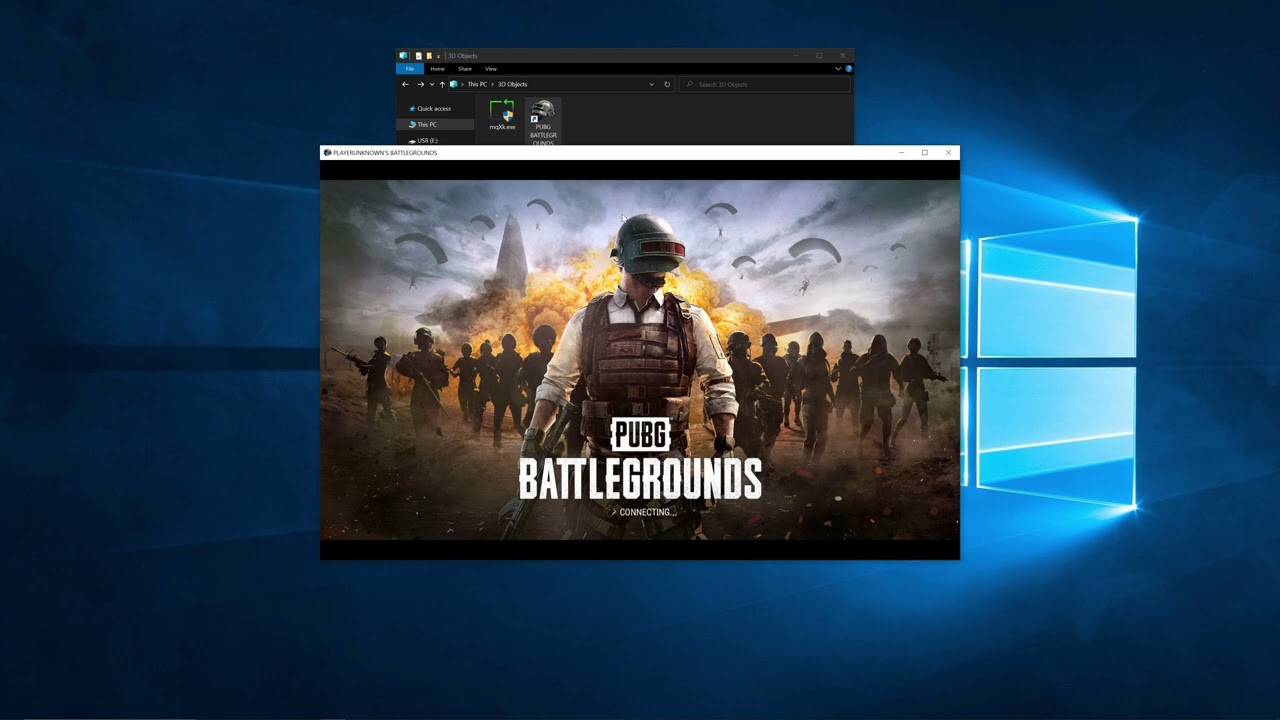Screen dimensions: 1280x720
Task: Click the File Explorer title bar 3D Objects icon
Action: 403,56
